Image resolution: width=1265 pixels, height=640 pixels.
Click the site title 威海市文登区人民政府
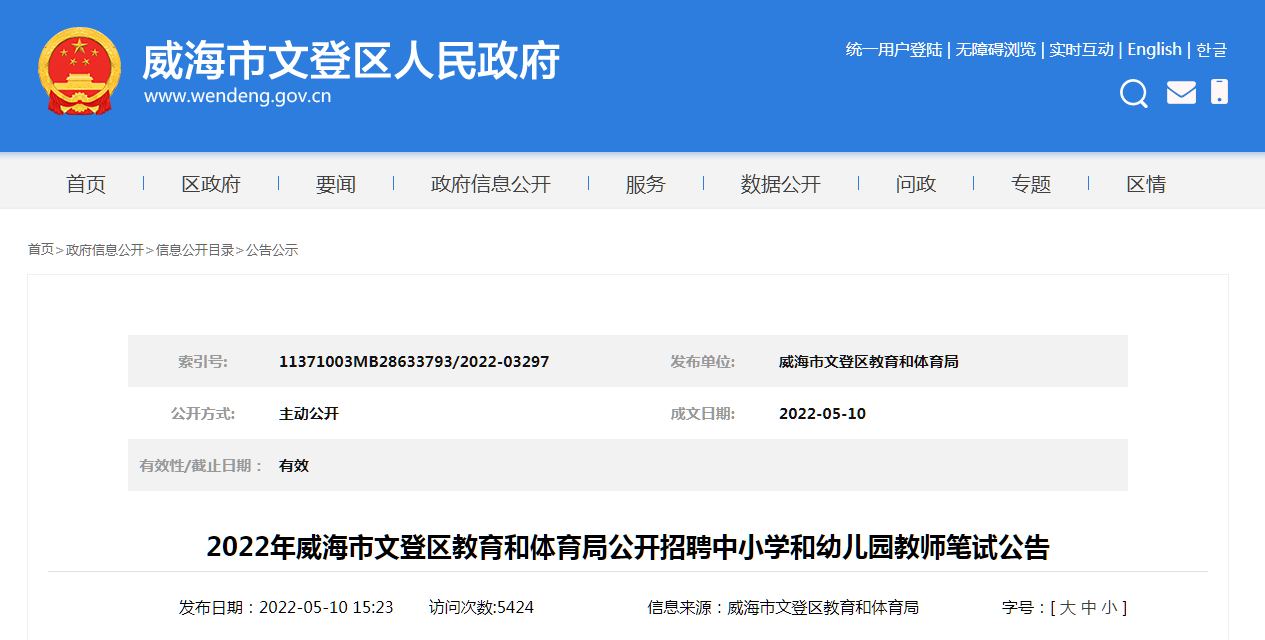(x=351, y=61)
